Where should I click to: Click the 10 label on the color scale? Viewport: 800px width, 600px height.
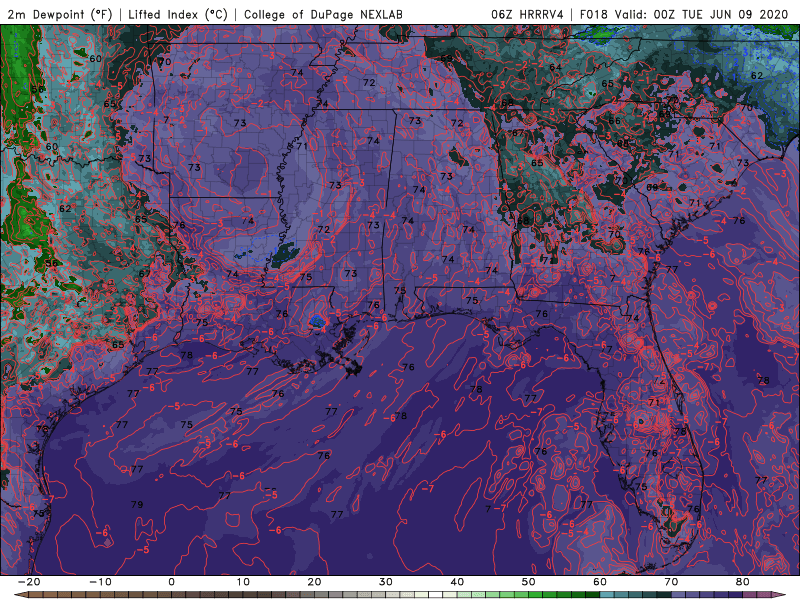[x=243, y=582]
